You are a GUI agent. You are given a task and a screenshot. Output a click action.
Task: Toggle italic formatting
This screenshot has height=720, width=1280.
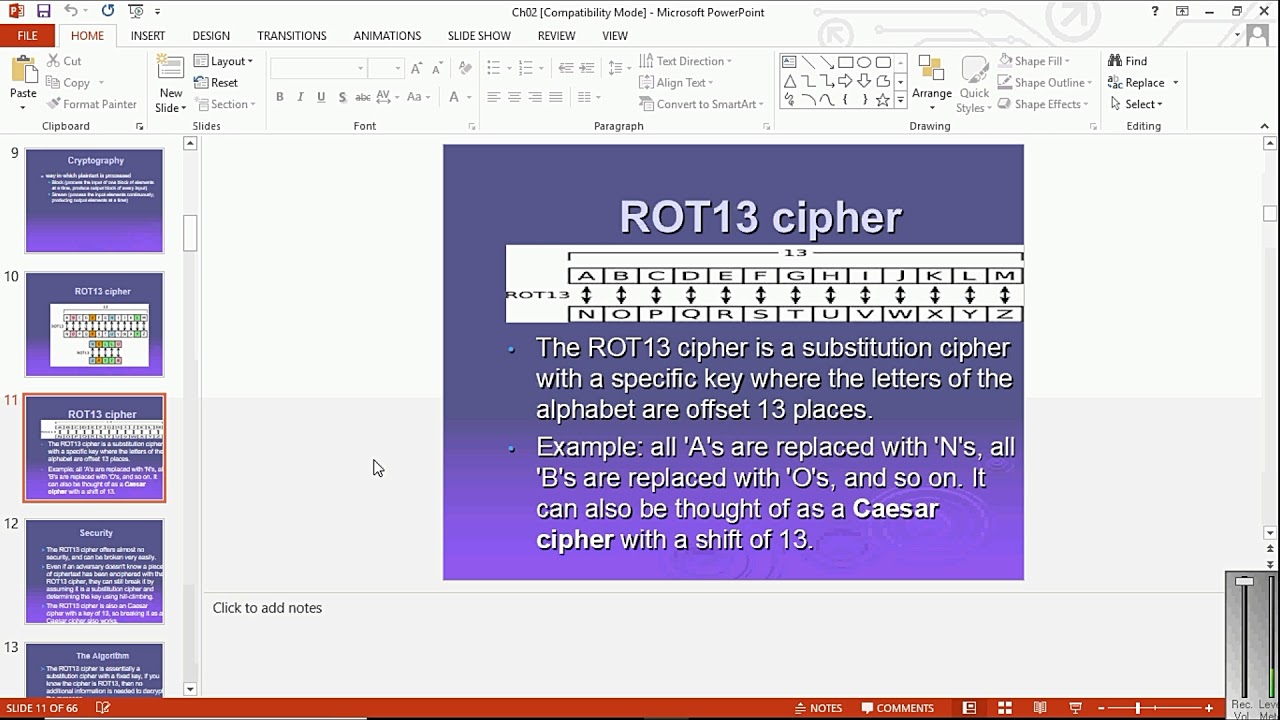point(300,97)
